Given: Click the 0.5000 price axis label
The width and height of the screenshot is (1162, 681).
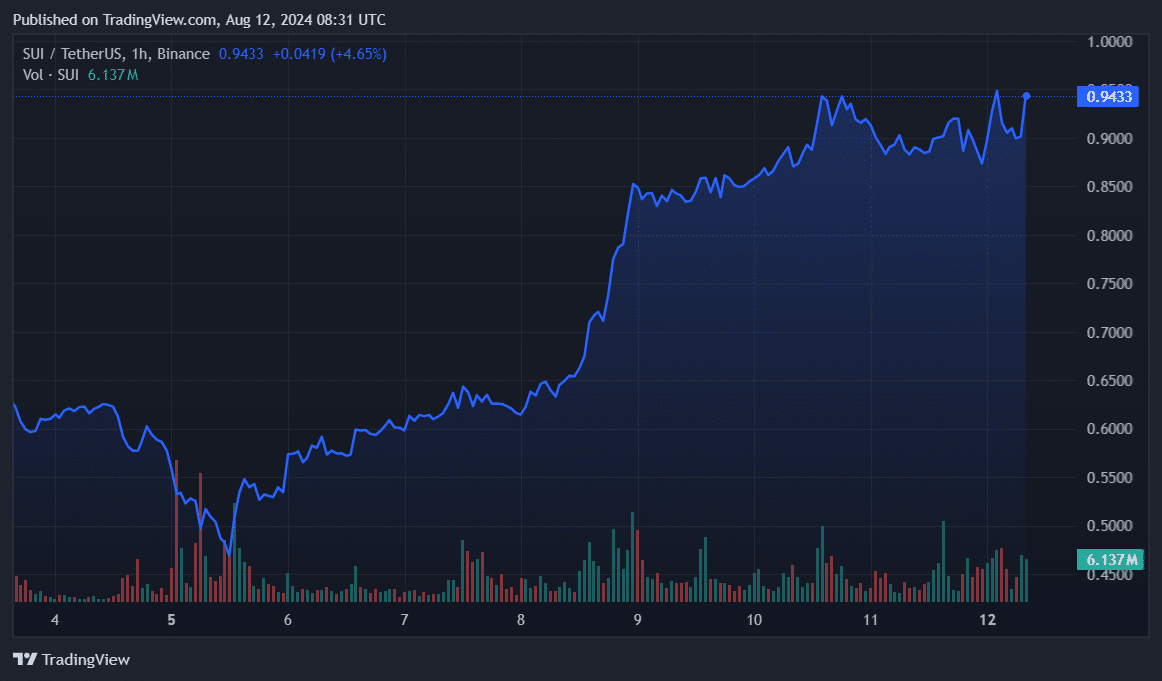Looking at the screenshot, I should 1109,526.
